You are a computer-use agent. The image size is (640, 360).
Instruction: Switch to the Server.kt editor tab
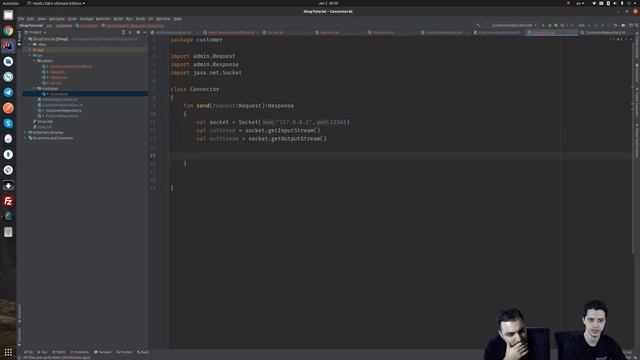tap(275, 33)
